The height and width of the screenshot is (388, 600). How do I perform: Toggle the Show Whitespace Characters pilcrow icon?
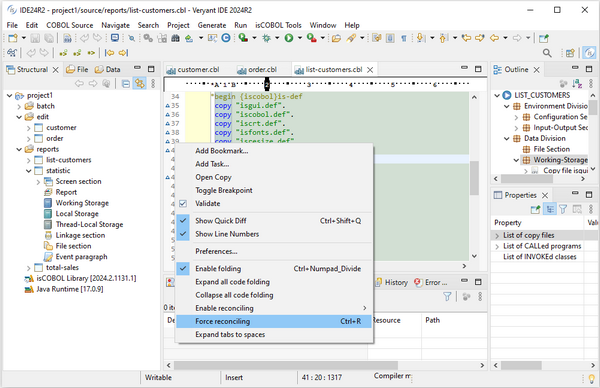404,38
